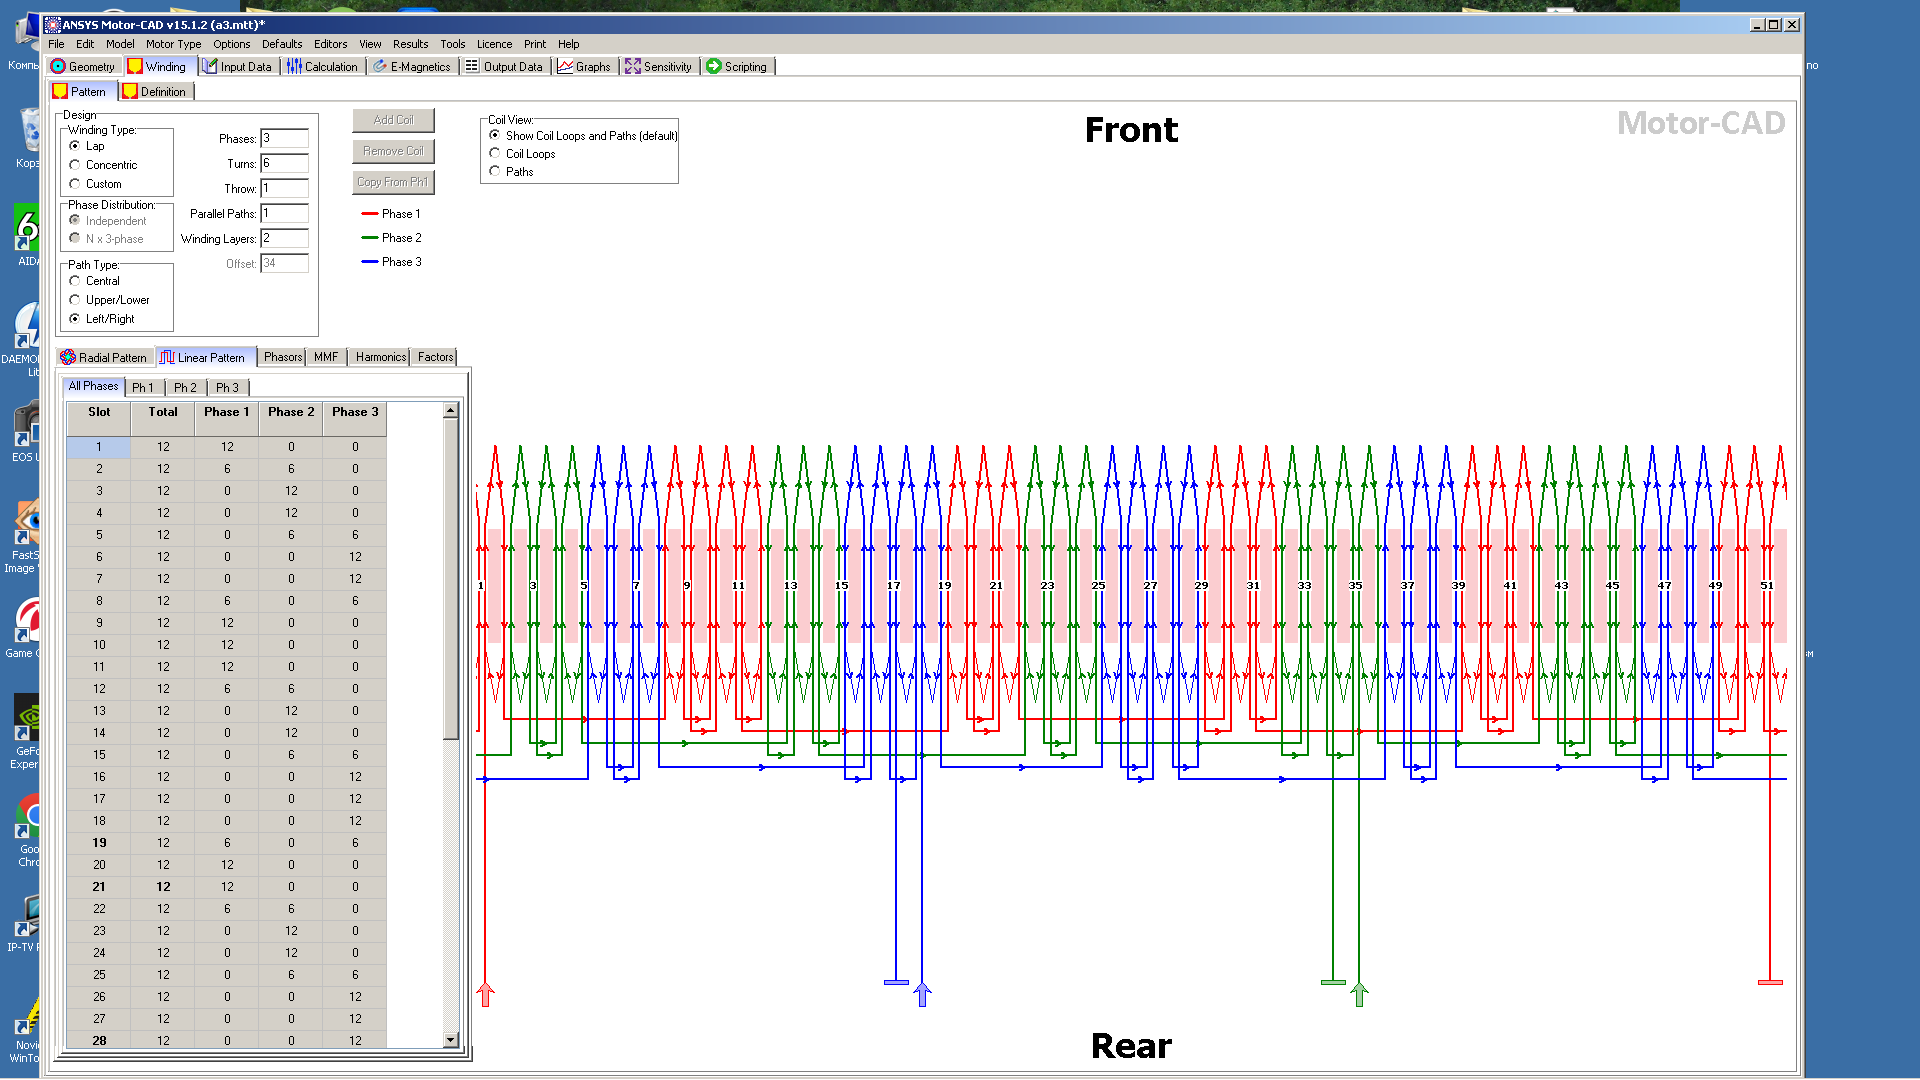Select the Definition sub-tab

click(155, 92)
